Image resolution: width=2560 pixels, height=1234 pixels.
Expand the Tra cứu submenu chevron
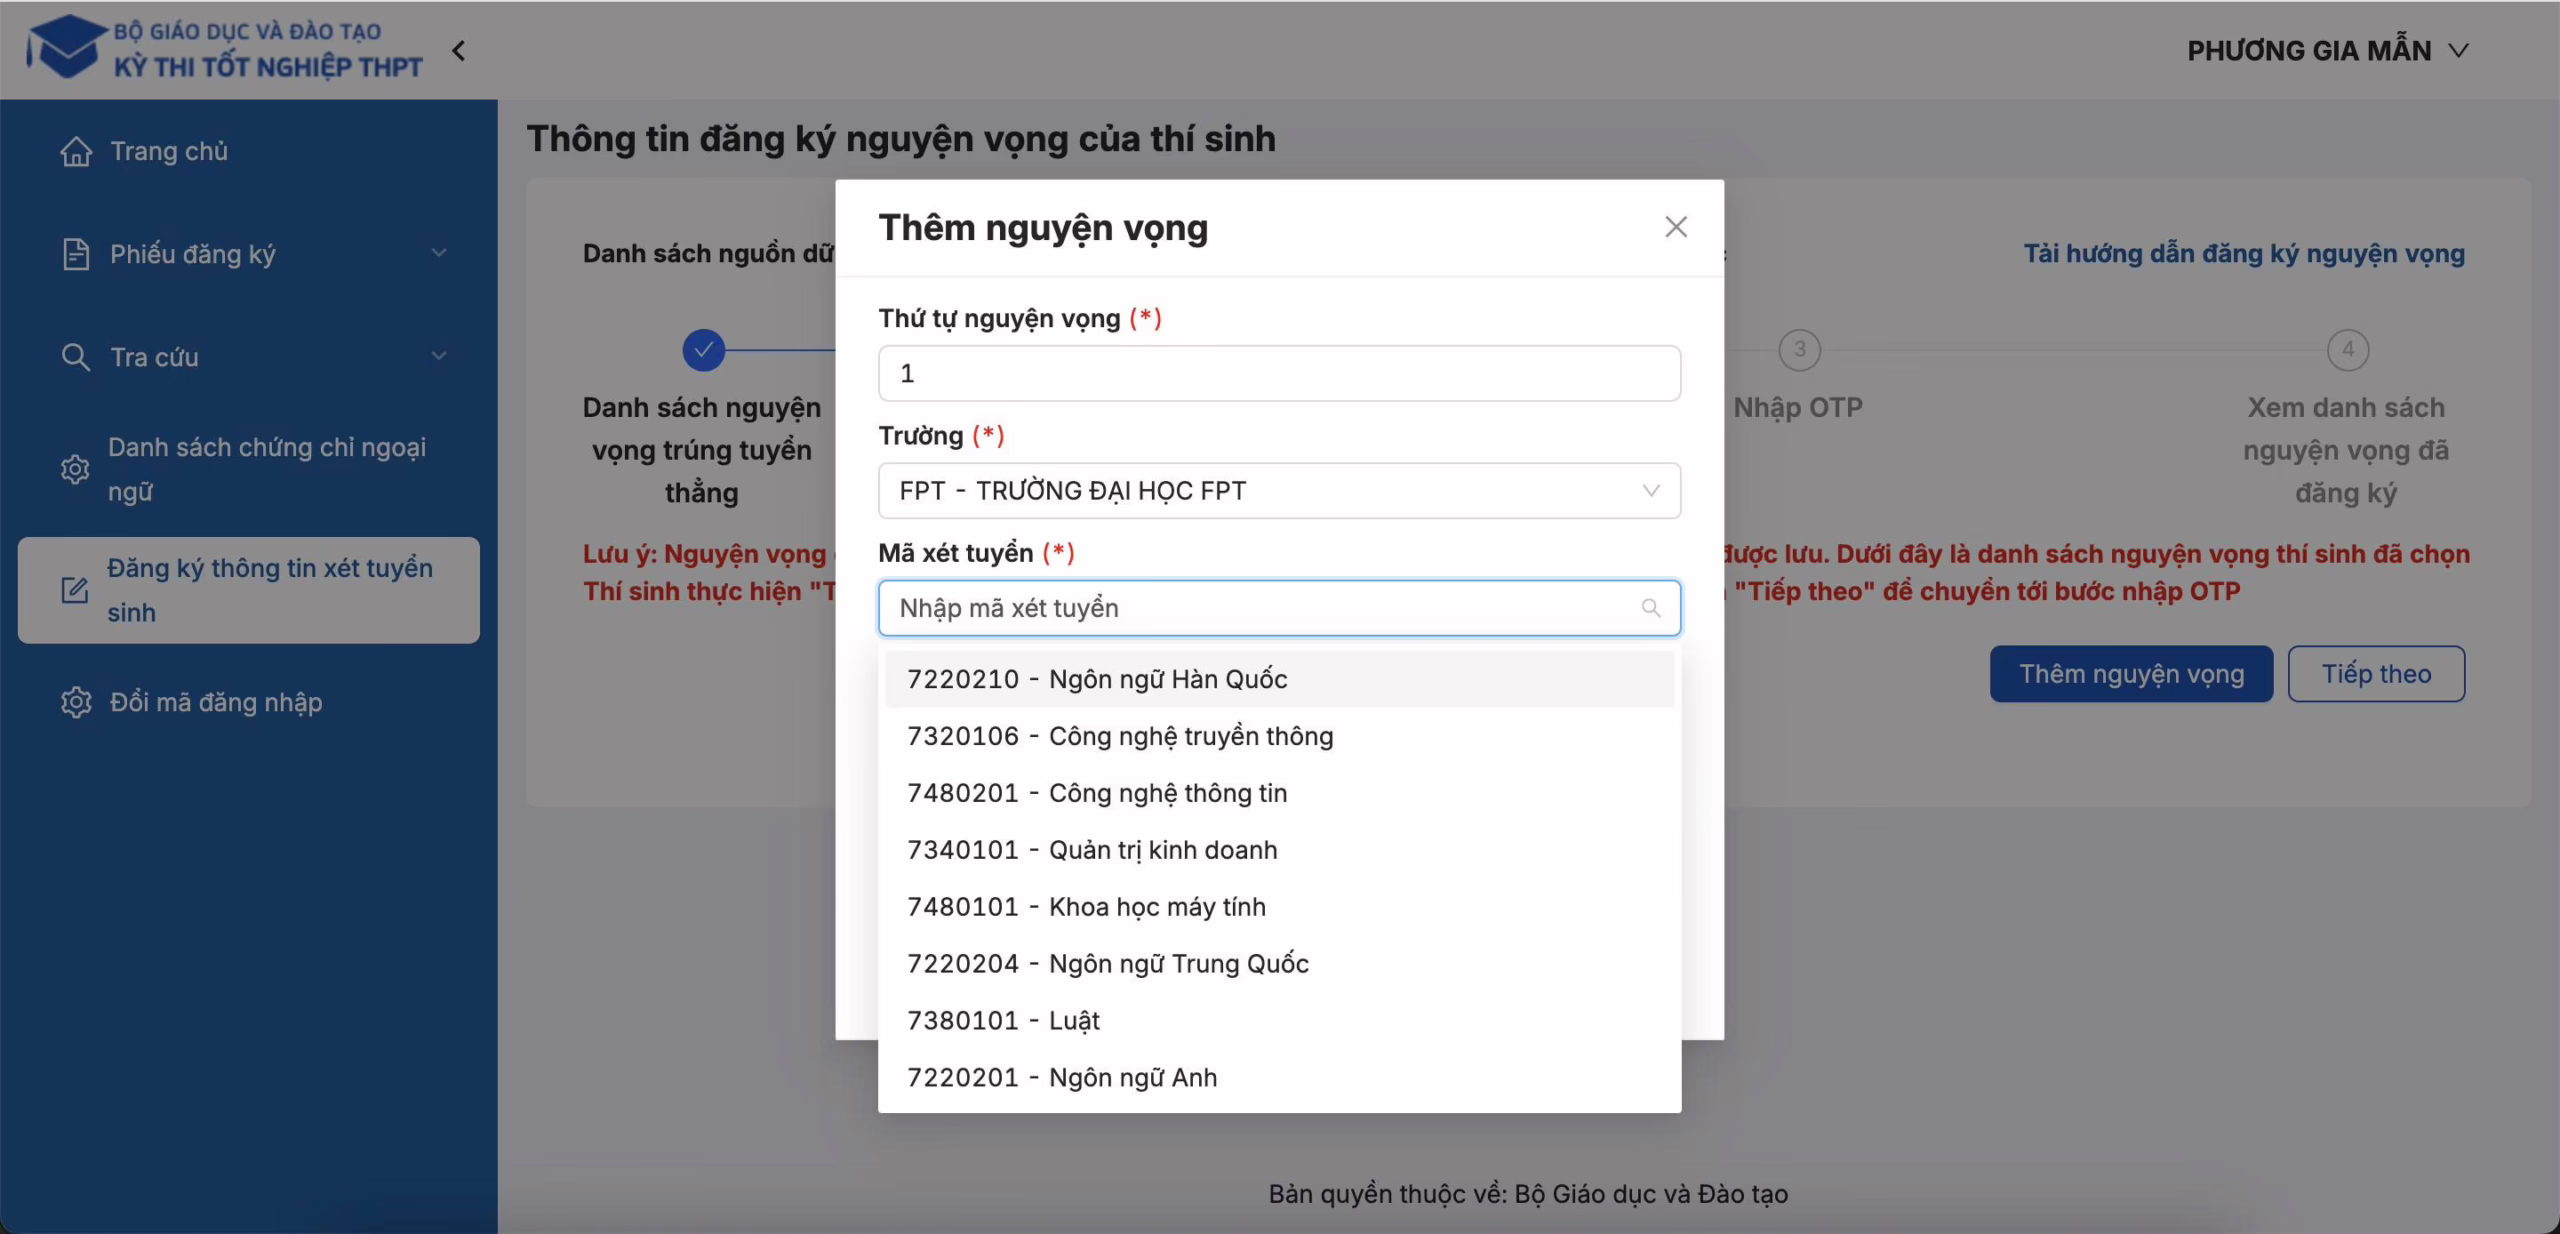[439, 357]
